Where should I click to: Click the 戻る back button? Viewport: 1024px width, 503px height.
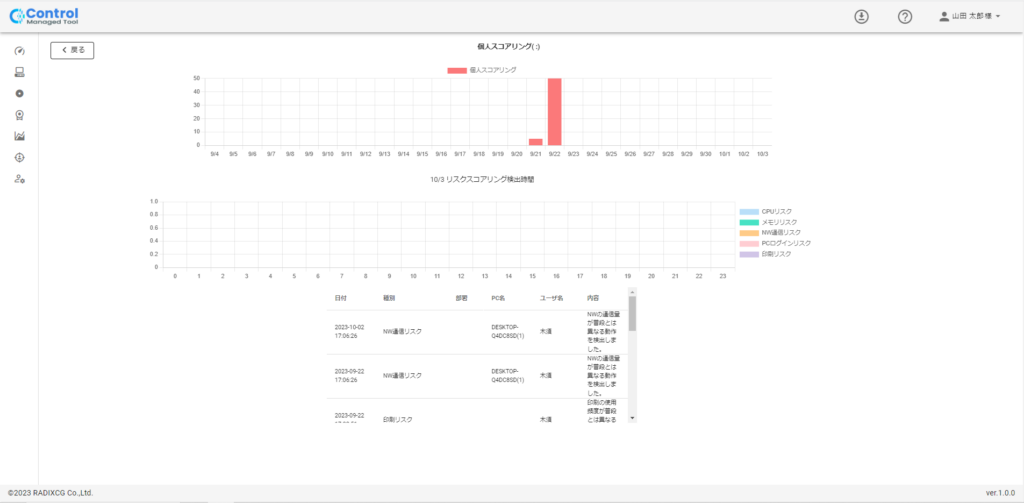(x=72, y=50)
